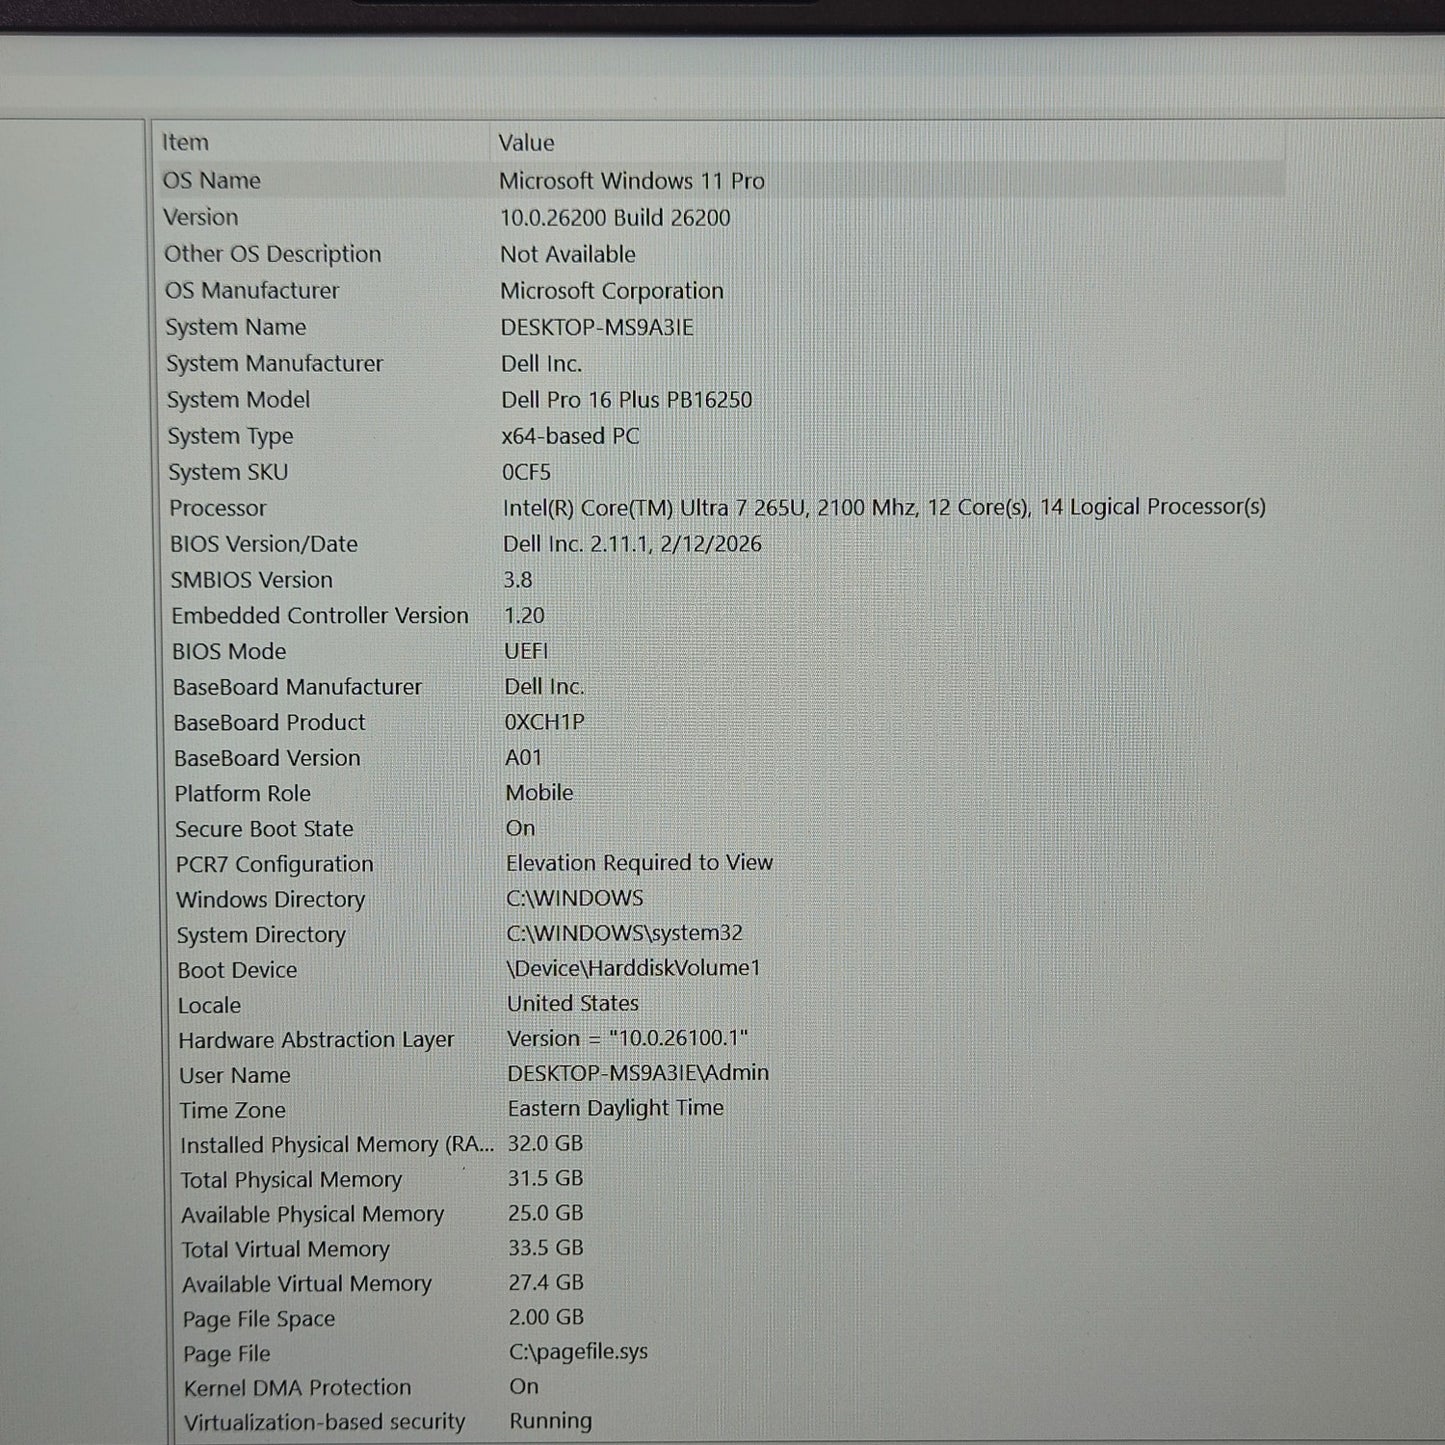Click the value UEFI
This screenshot has height=1445, width=1445.
click(x=526, y=651)
